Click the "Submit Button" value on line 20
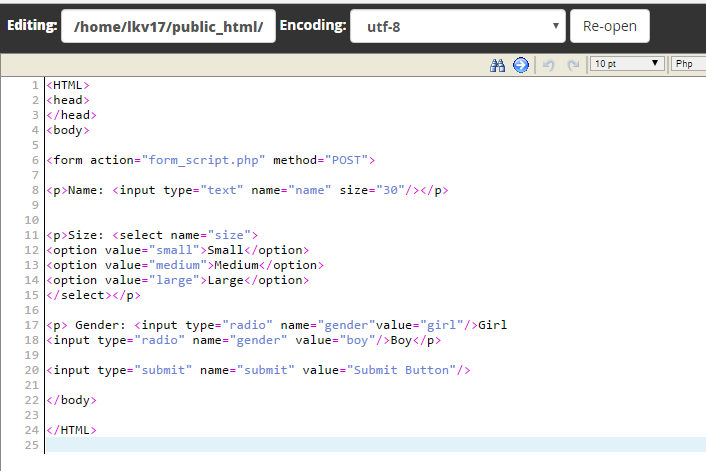The width and height of the screenshot is (706, 471). [x=402, y=370]
